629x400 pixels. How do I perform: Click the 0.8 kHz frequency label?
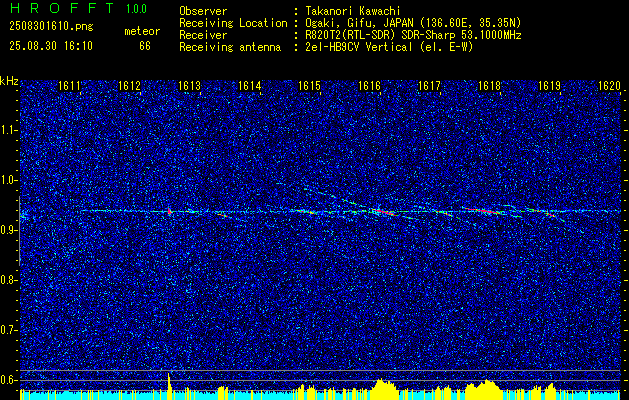coord(8,280)
